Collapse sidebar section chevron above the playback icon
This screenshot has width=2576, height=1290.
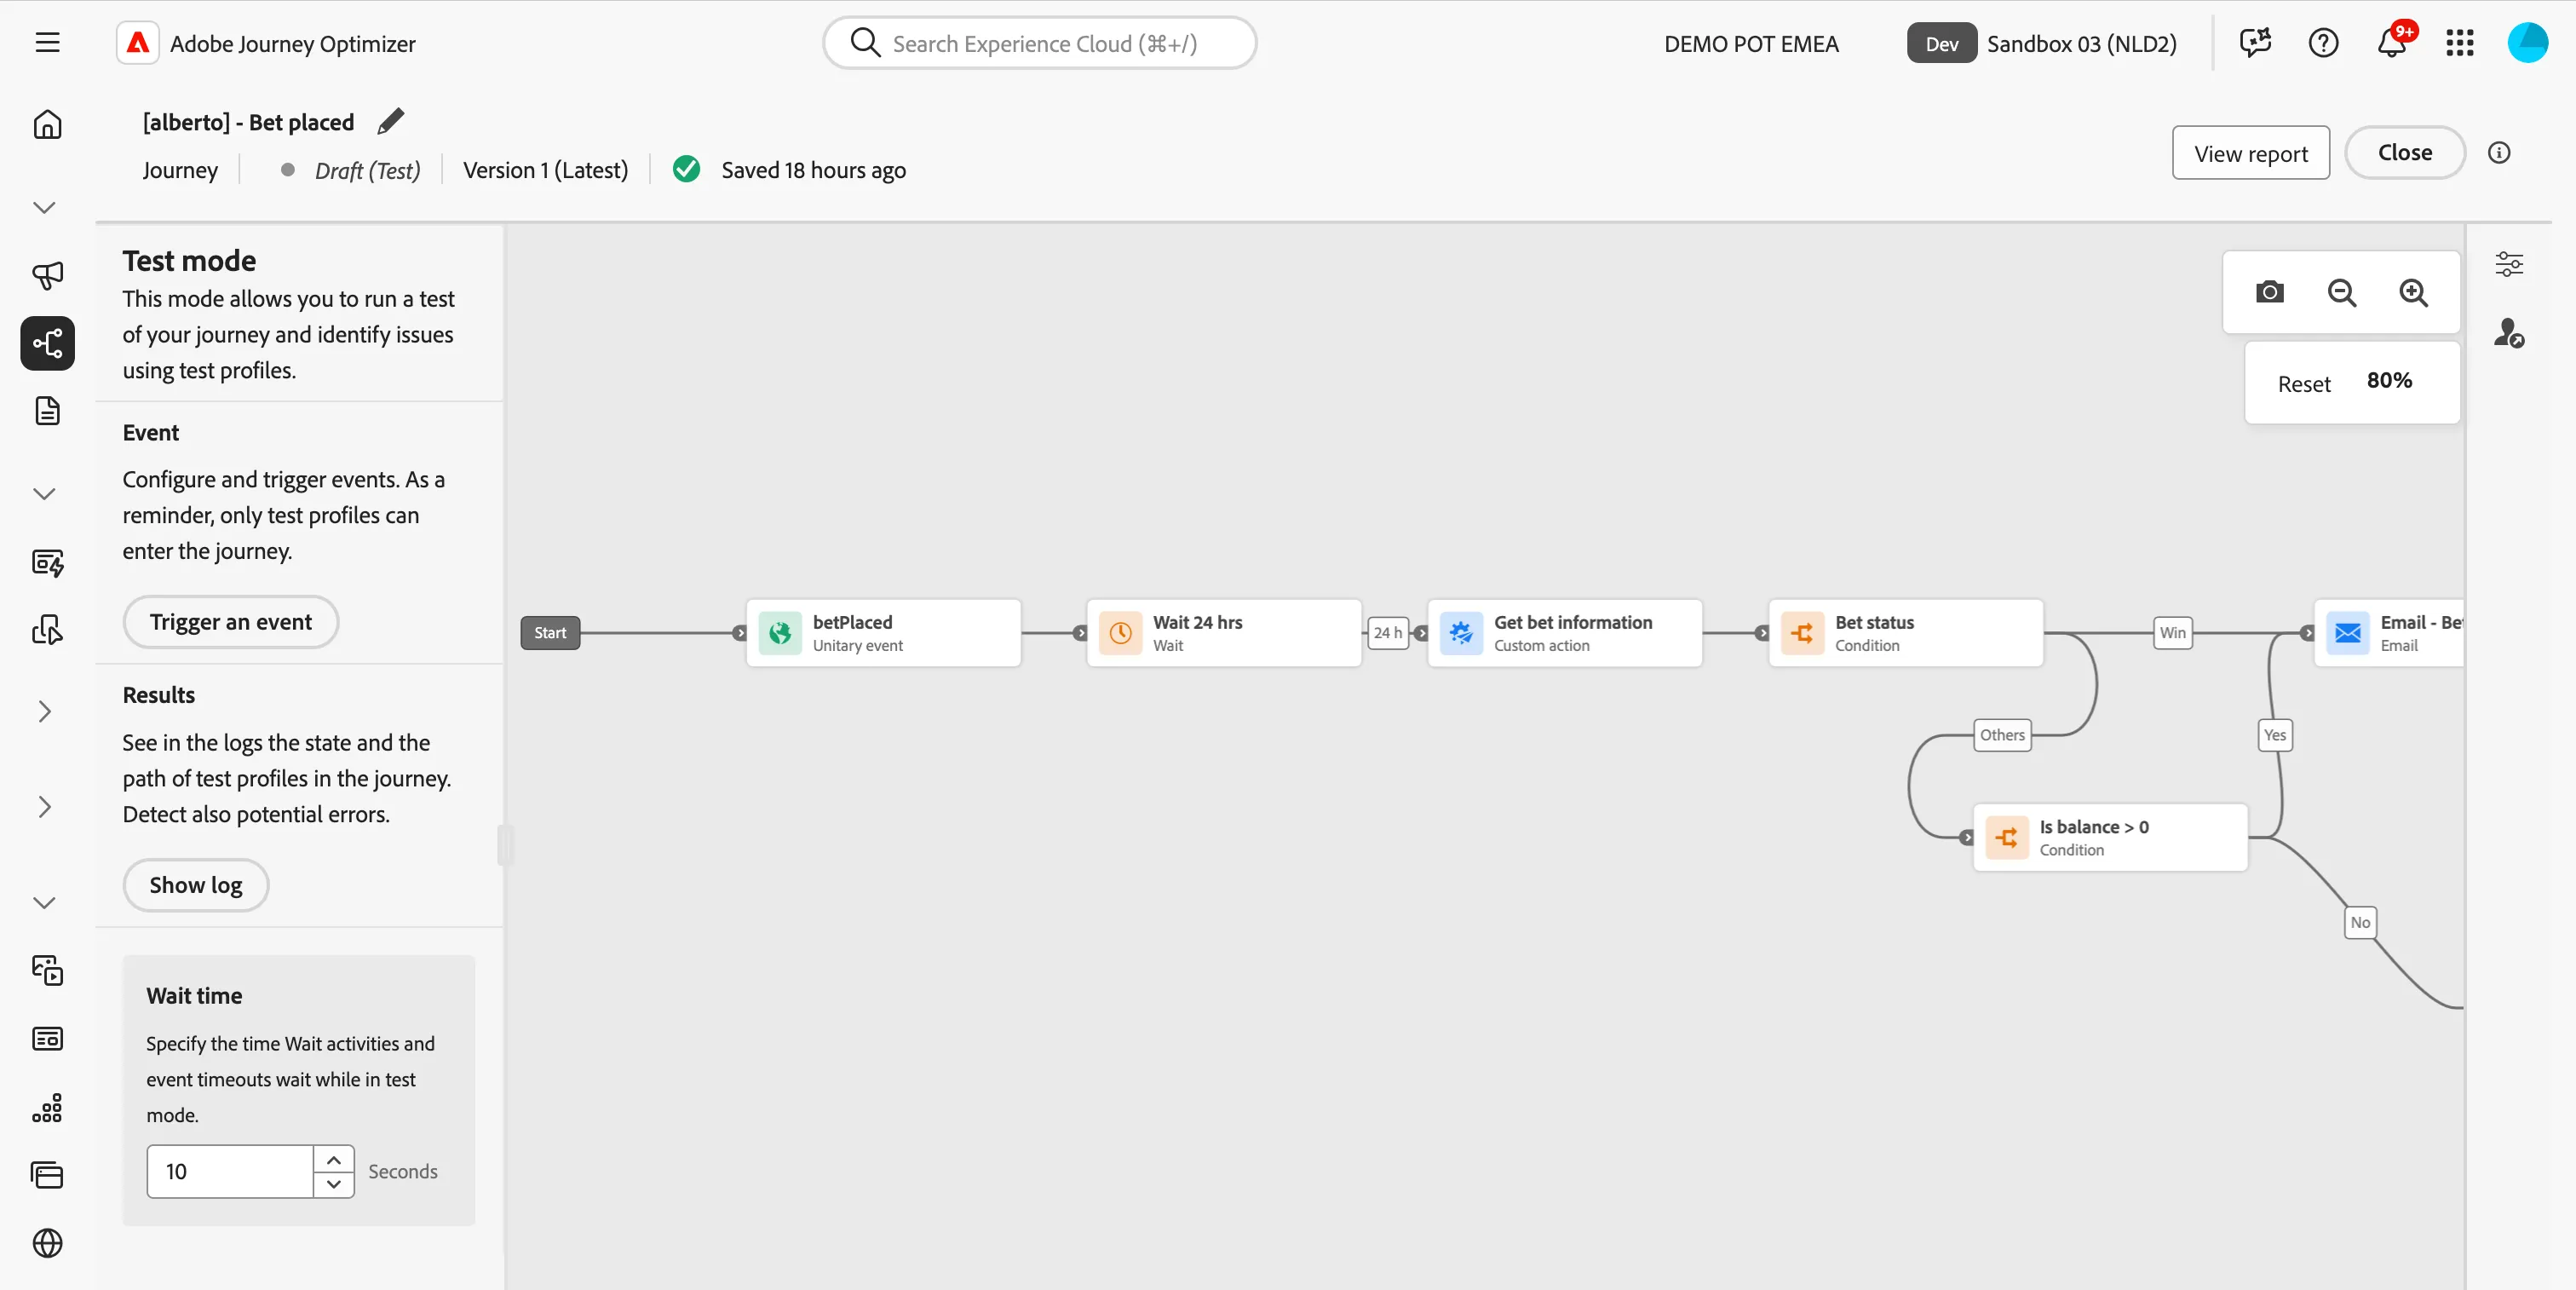(44, 903)
